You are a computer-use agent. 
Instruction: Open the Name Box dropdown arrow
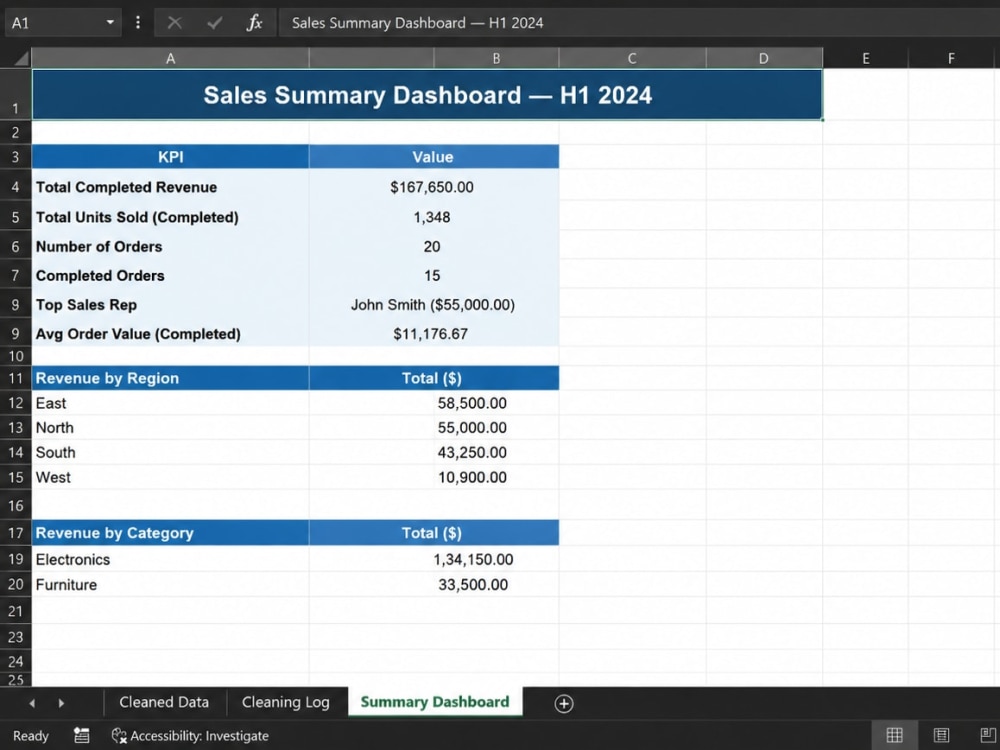point(110,22)
